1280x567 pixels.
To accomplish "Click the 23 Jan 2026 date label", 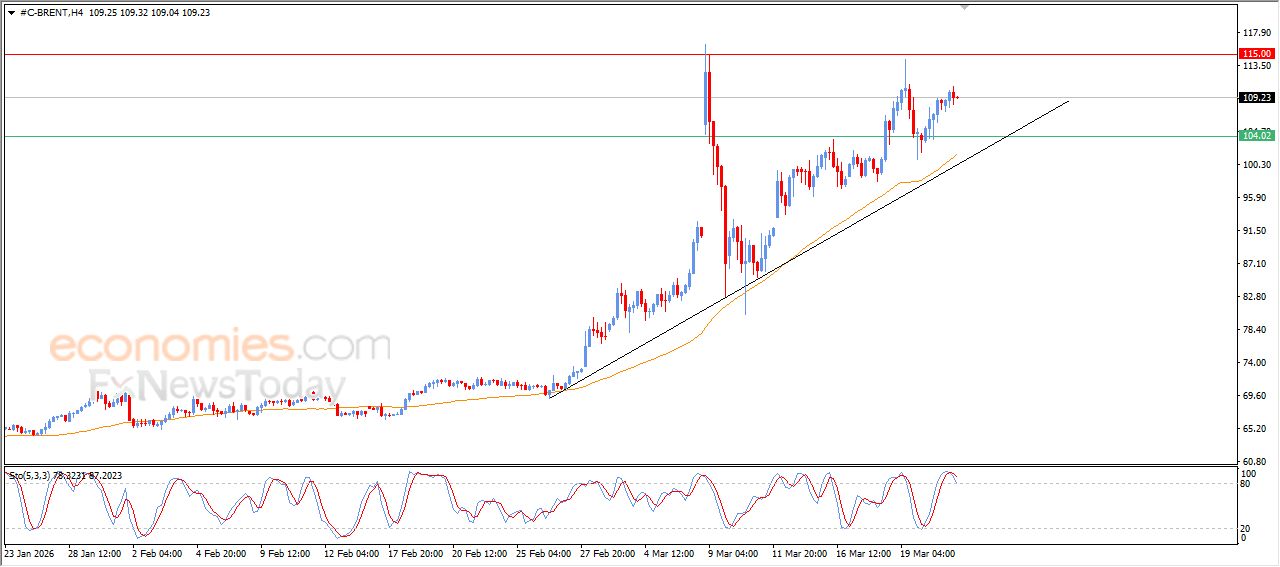I will coord(31,552).
